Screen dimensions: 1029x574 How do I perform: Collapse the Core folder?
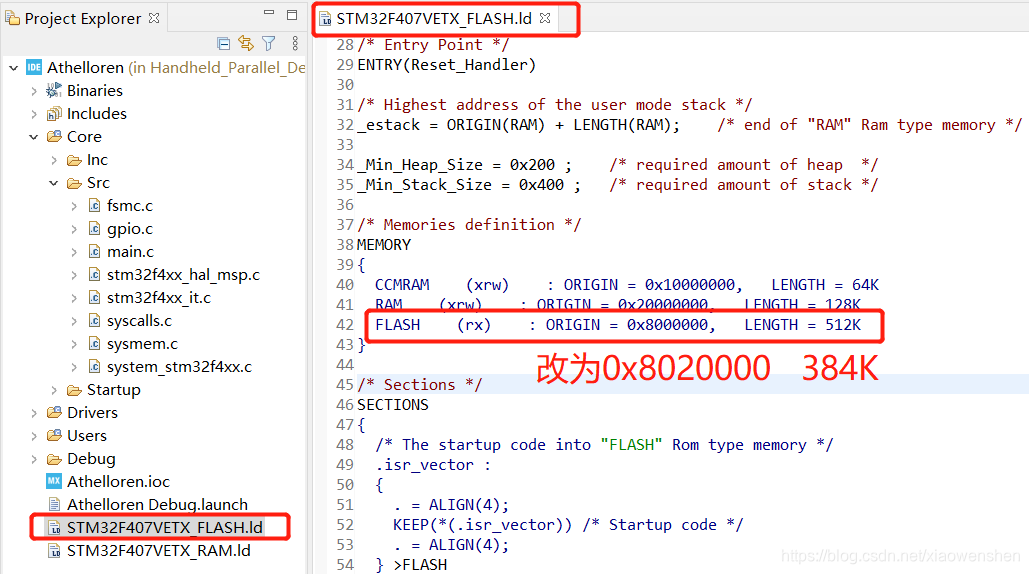tap(33, 137)
